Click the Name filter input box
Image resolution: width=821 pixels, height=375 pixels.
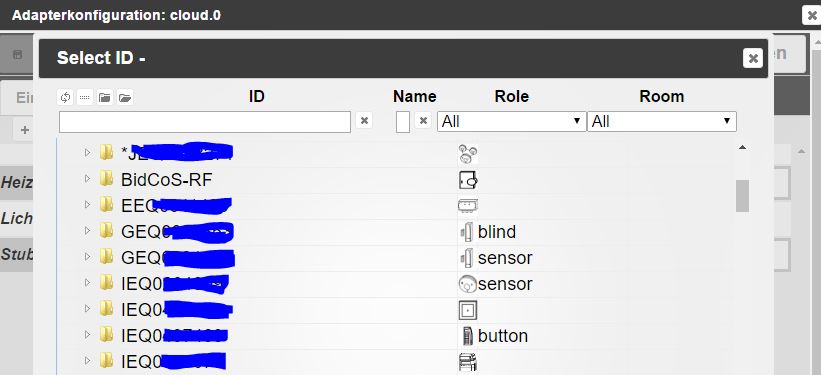tap(403, 122)
